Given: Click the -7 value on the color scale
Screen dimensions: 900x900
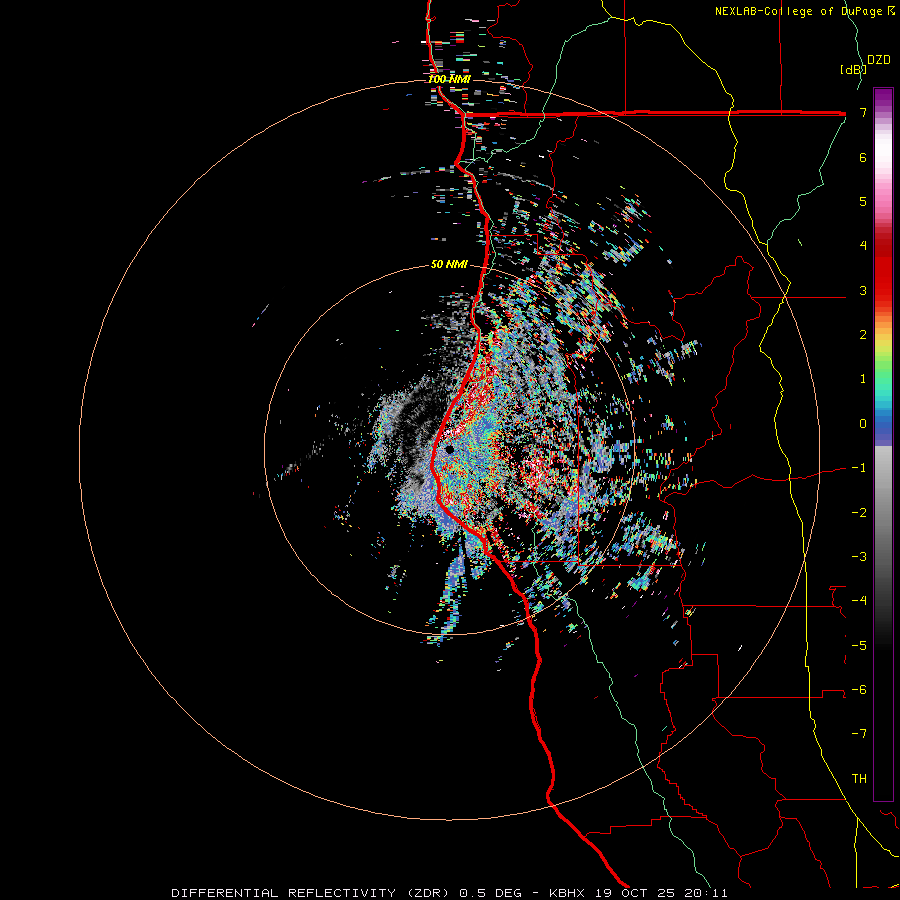Looking at the screenshot, I should tap(859, 734).
